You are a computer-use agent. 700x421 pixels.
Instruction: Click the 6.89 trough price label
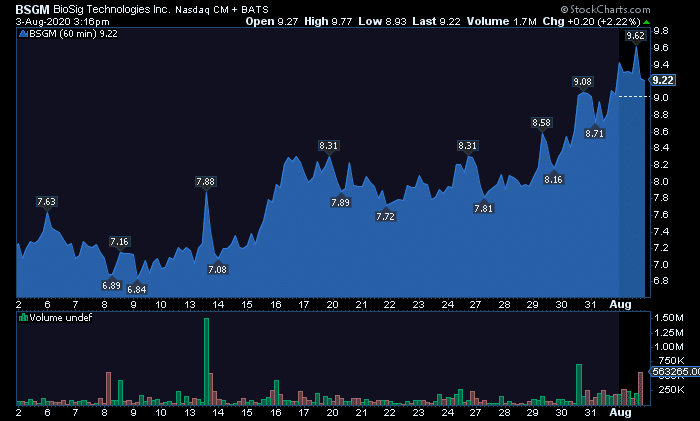[x=111, y=286]
